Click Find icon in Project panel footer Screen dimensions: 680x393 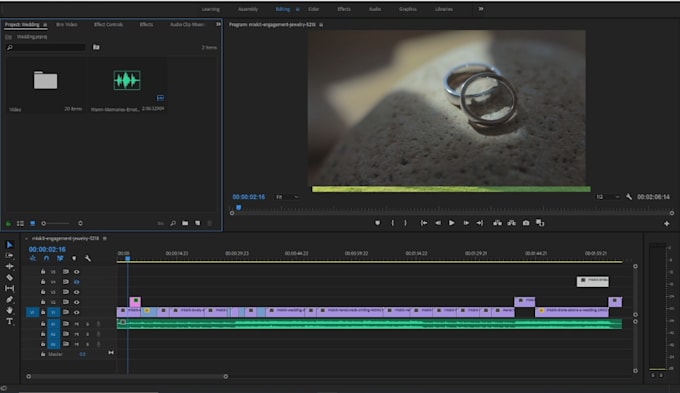[173, 223]
